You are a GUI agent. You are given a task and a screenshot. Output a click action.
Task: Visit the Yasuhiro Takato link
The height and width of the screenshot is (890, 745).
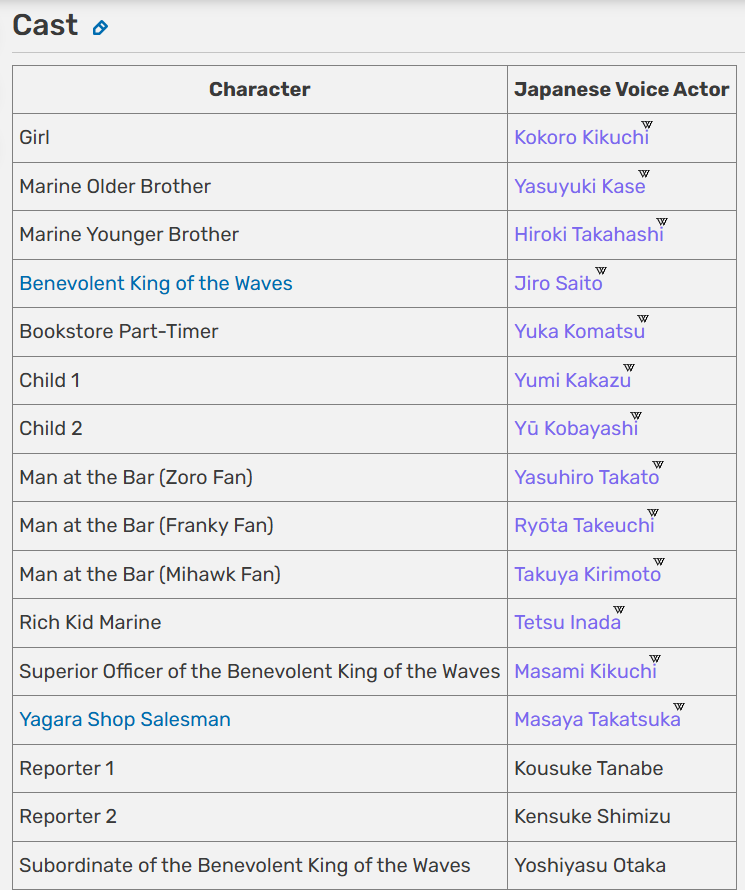(587, 477)
